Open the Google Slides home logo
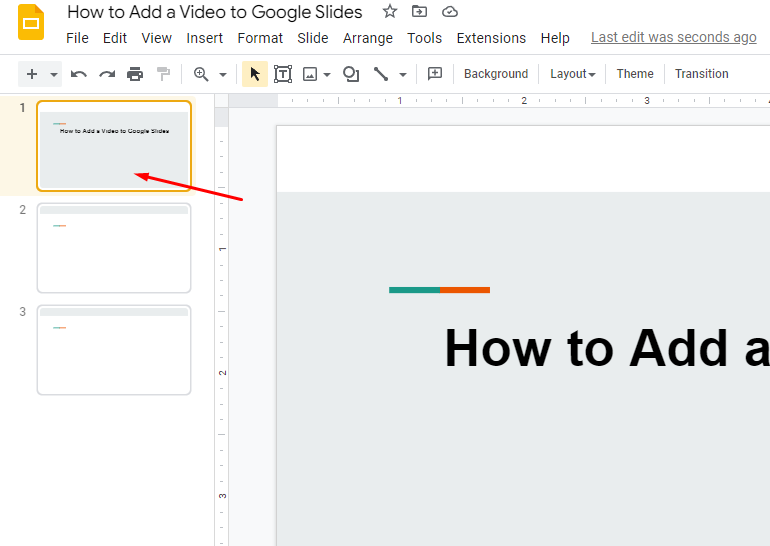 (x=31, y=22)
